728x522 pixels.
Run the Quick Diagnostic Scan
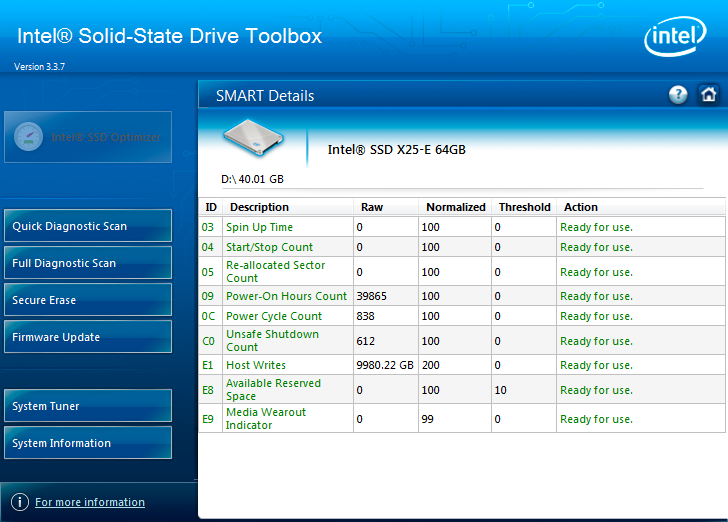click(x=88, y=226)
